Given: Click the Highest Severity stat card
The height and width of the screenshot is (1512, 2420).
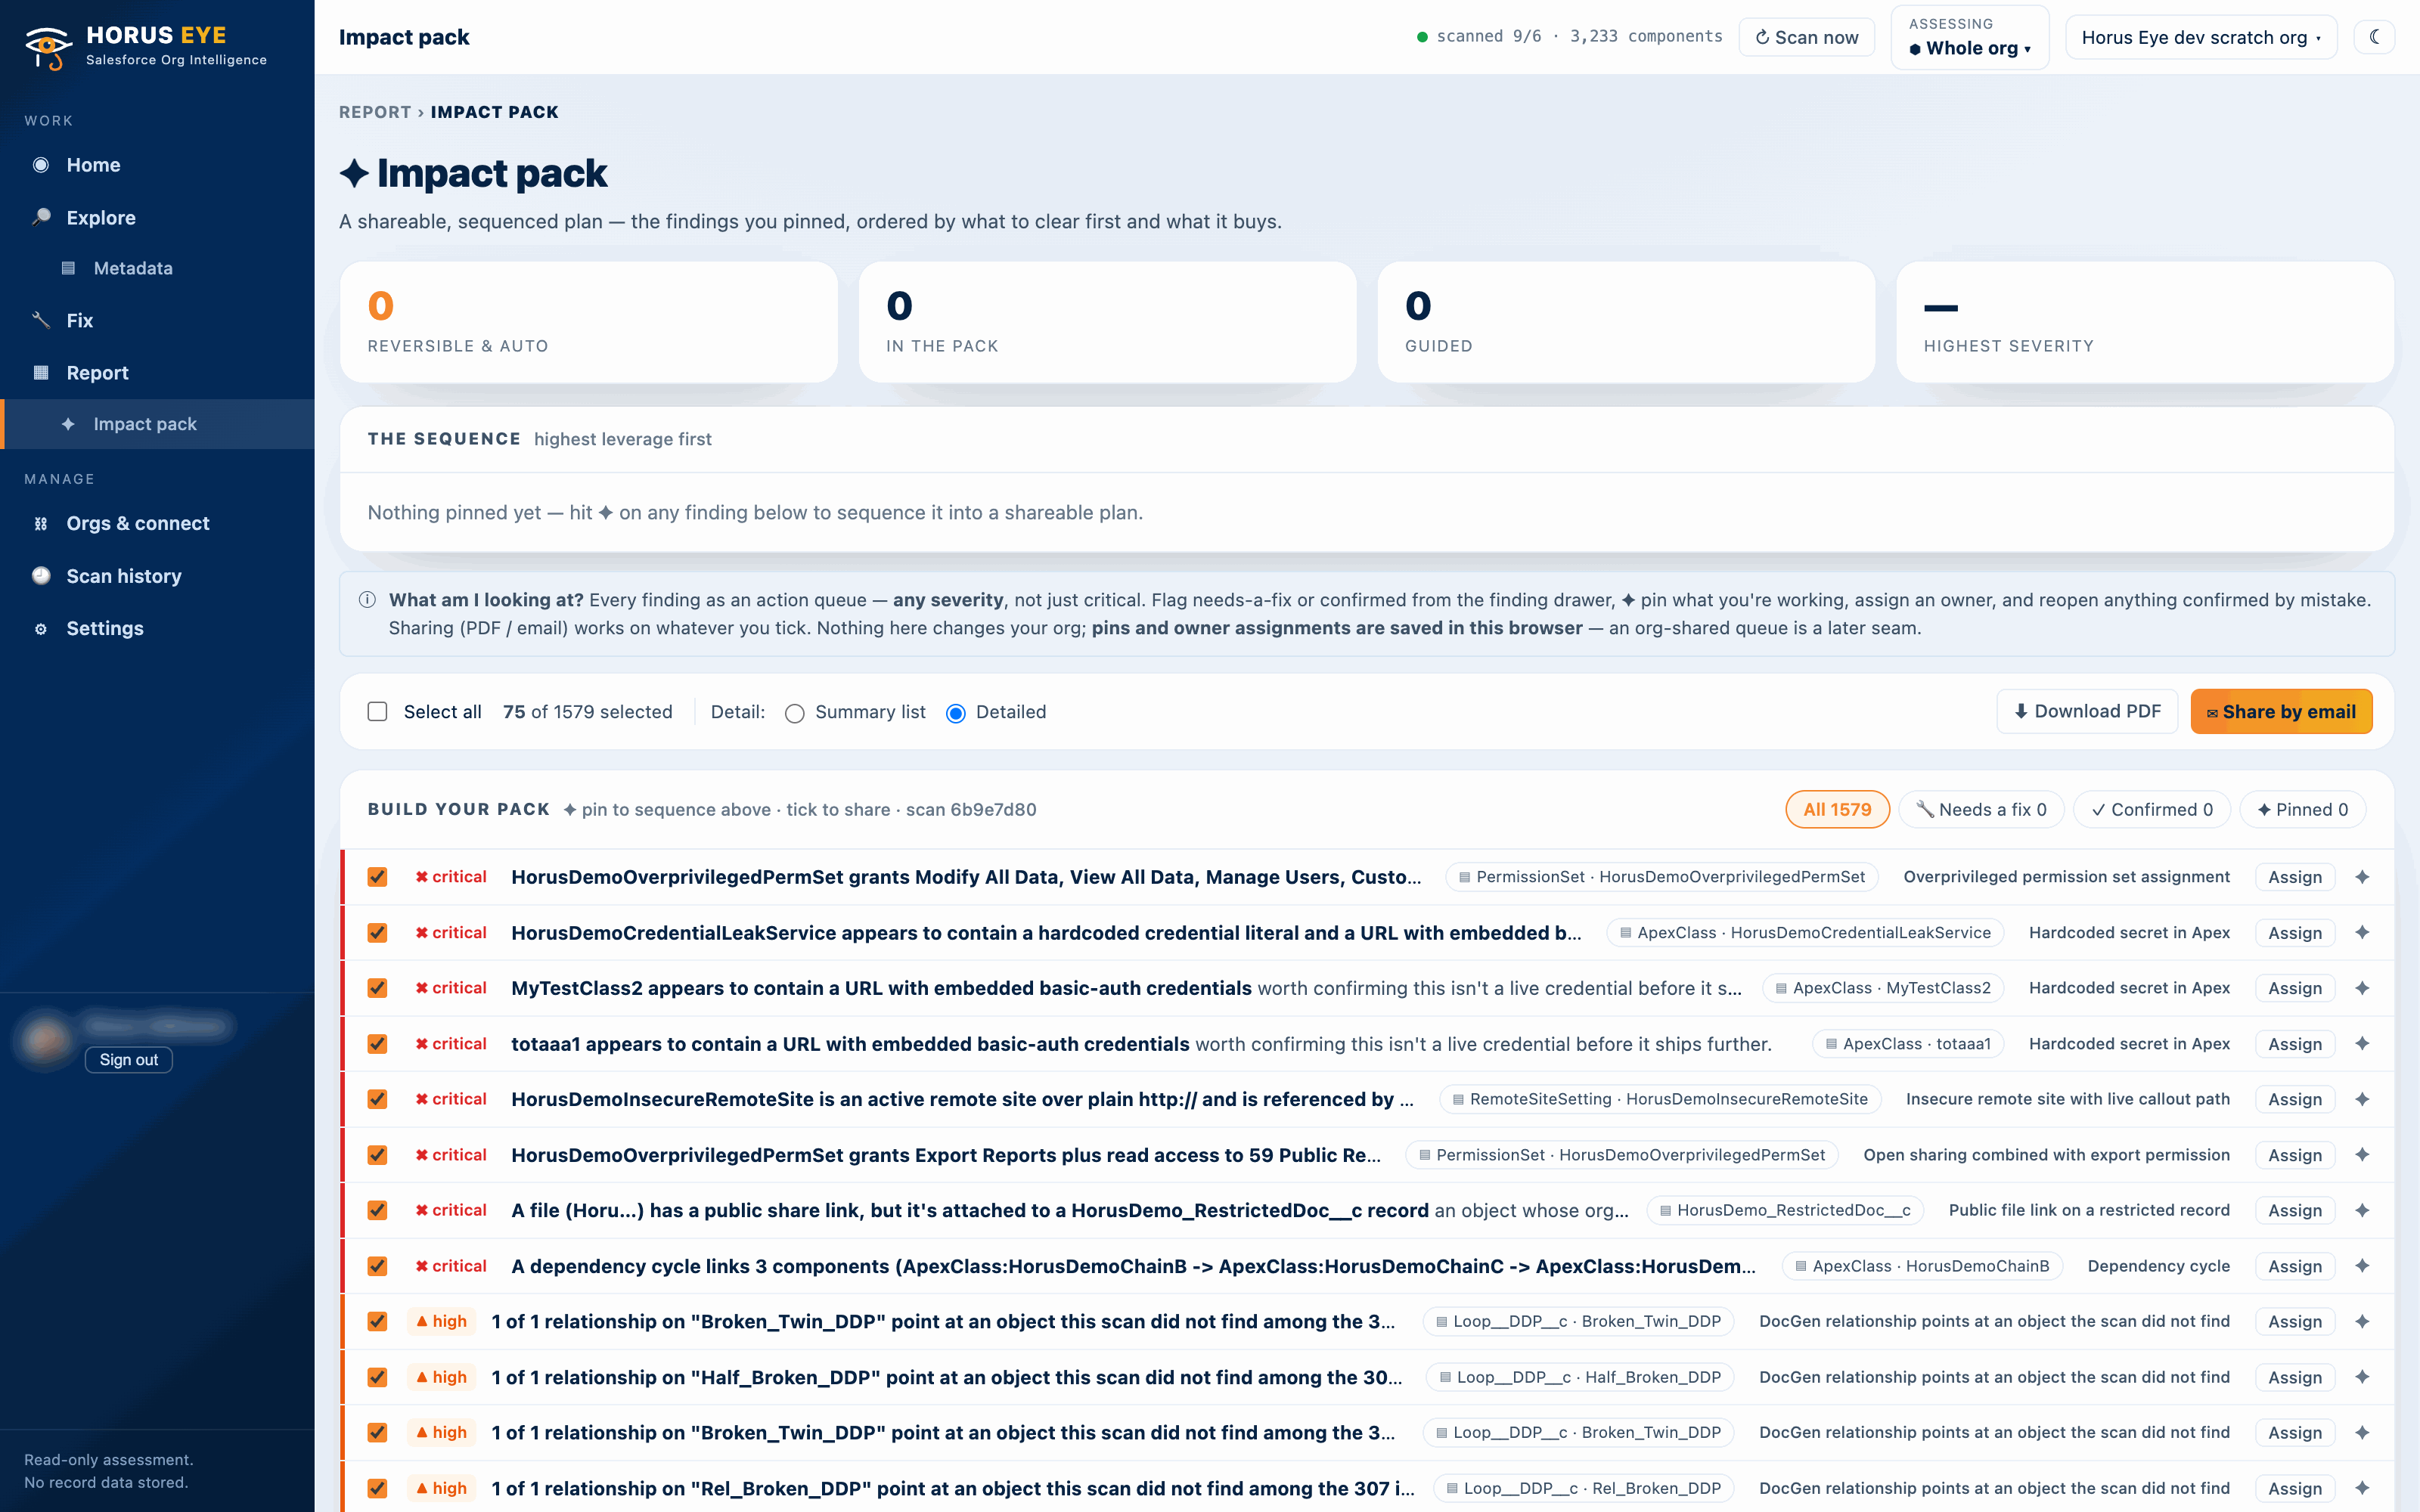Looking at the screenshot, I should pos(2145,322).
